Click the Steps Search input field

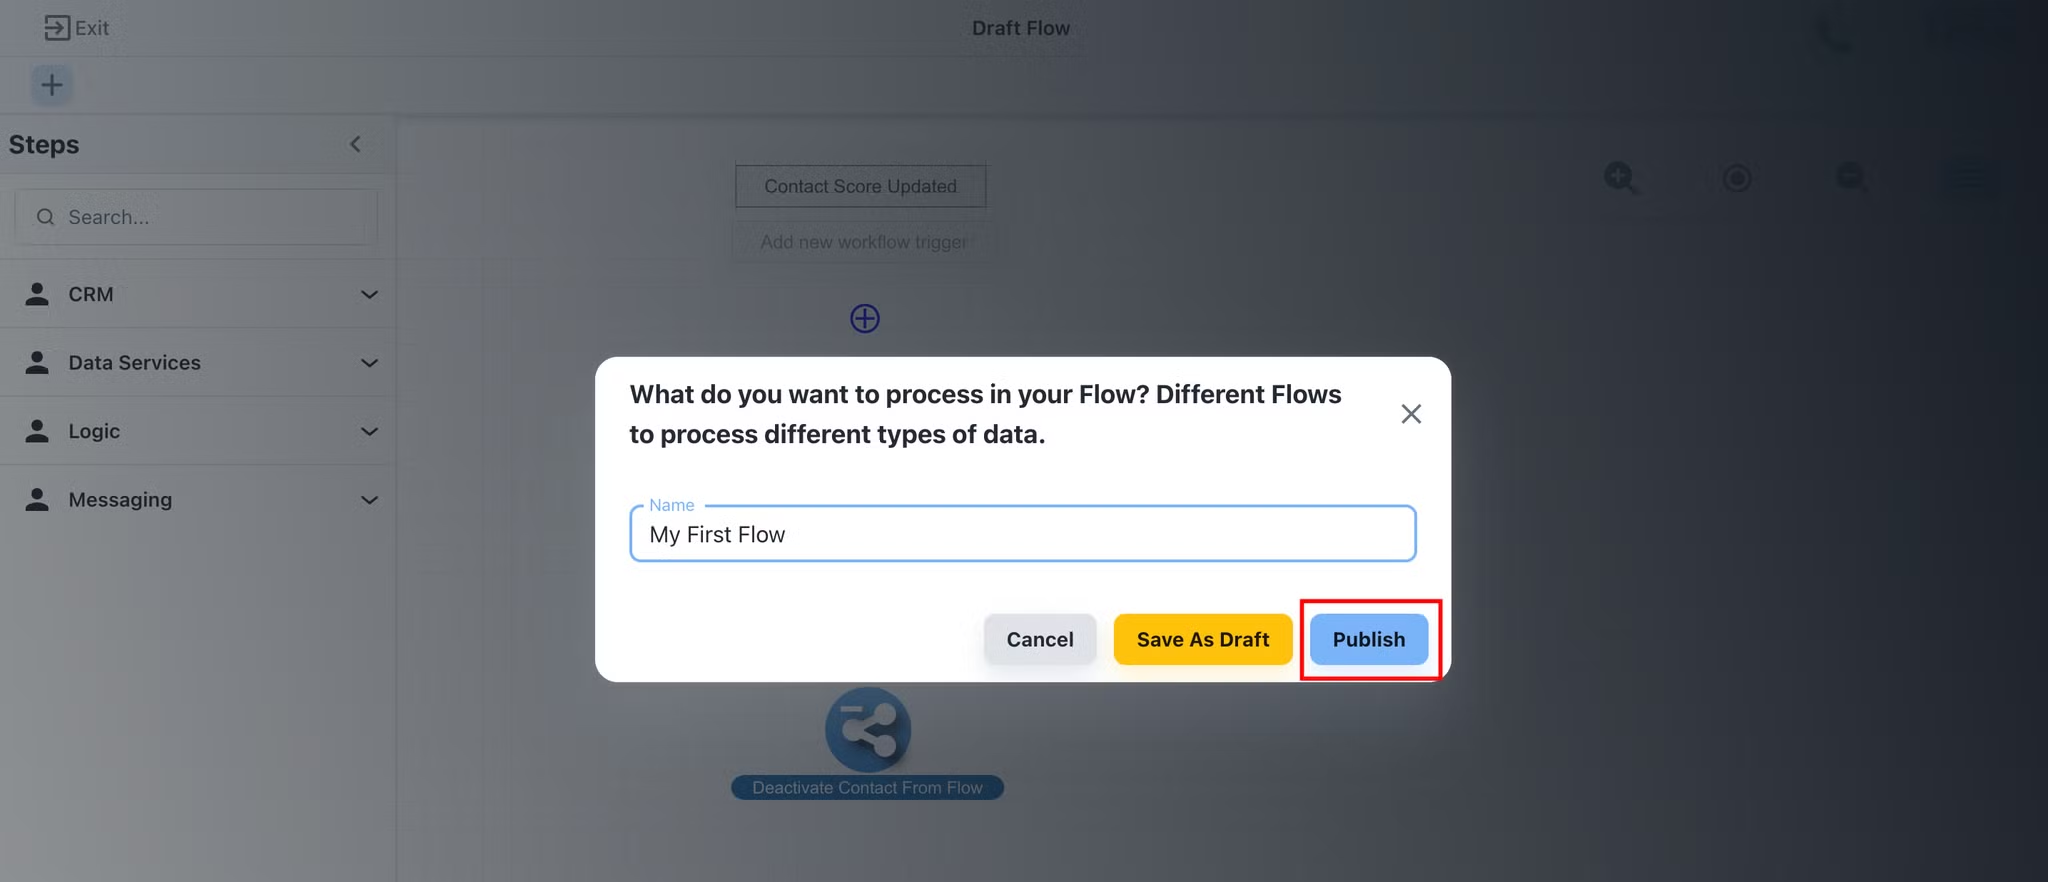coord(196,217)
